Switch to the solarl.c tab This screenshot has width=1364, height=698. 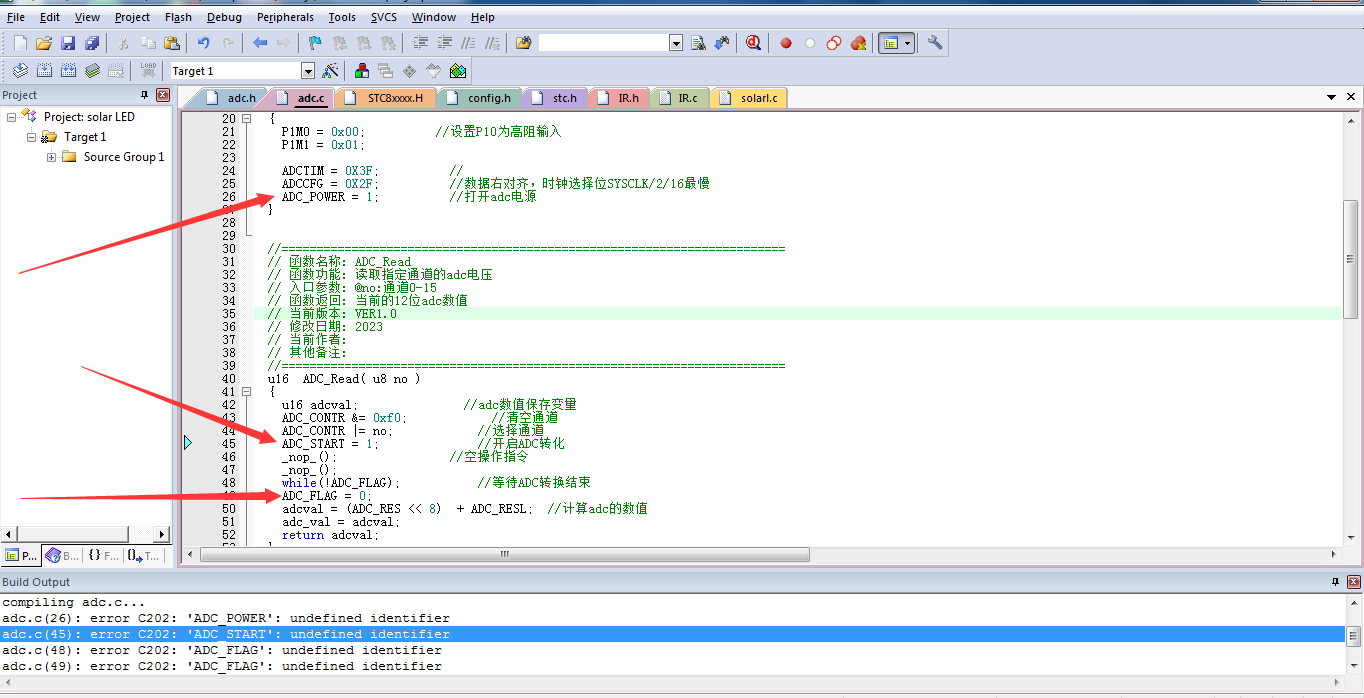(750, 98)
